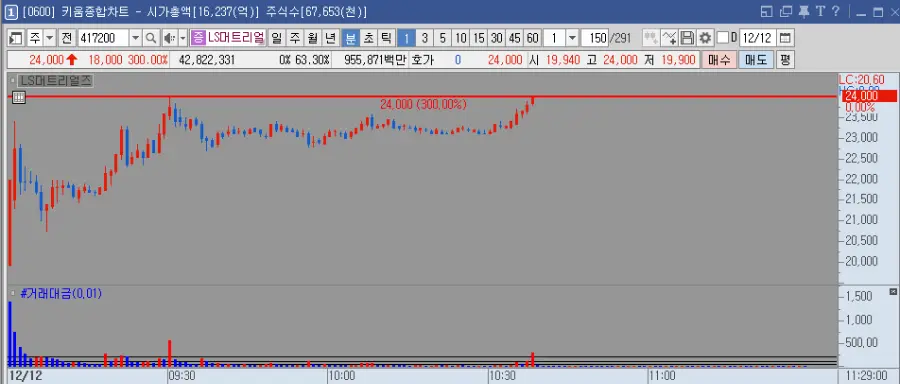Open the 주 market type dropdown
900x384 pixels.
[49, 38]
